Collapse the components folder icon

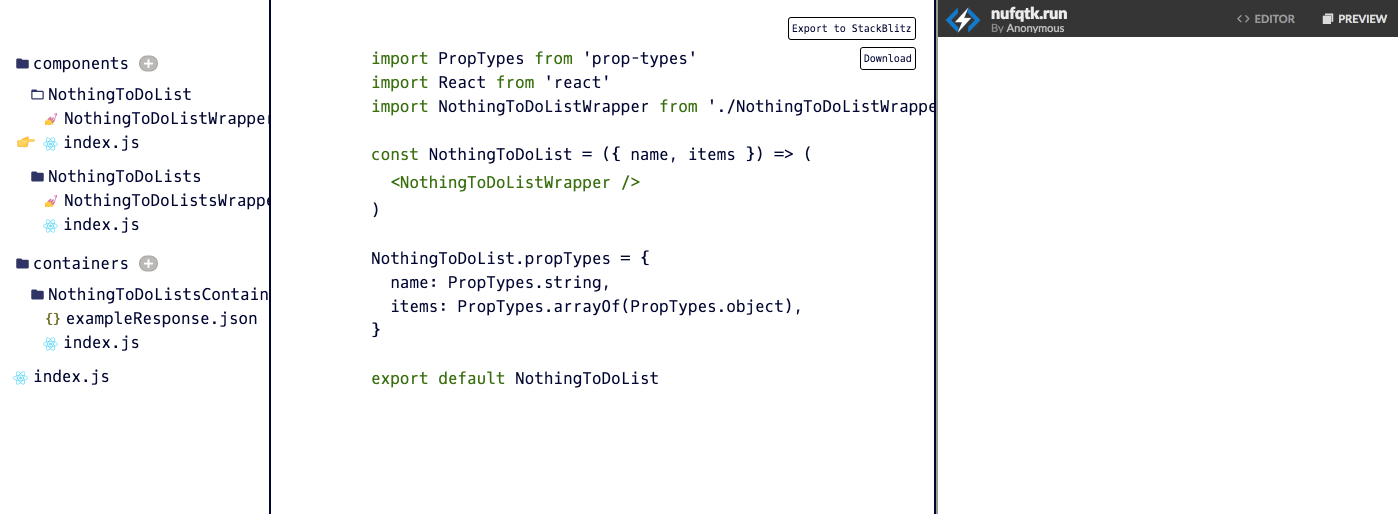(22, 64)
